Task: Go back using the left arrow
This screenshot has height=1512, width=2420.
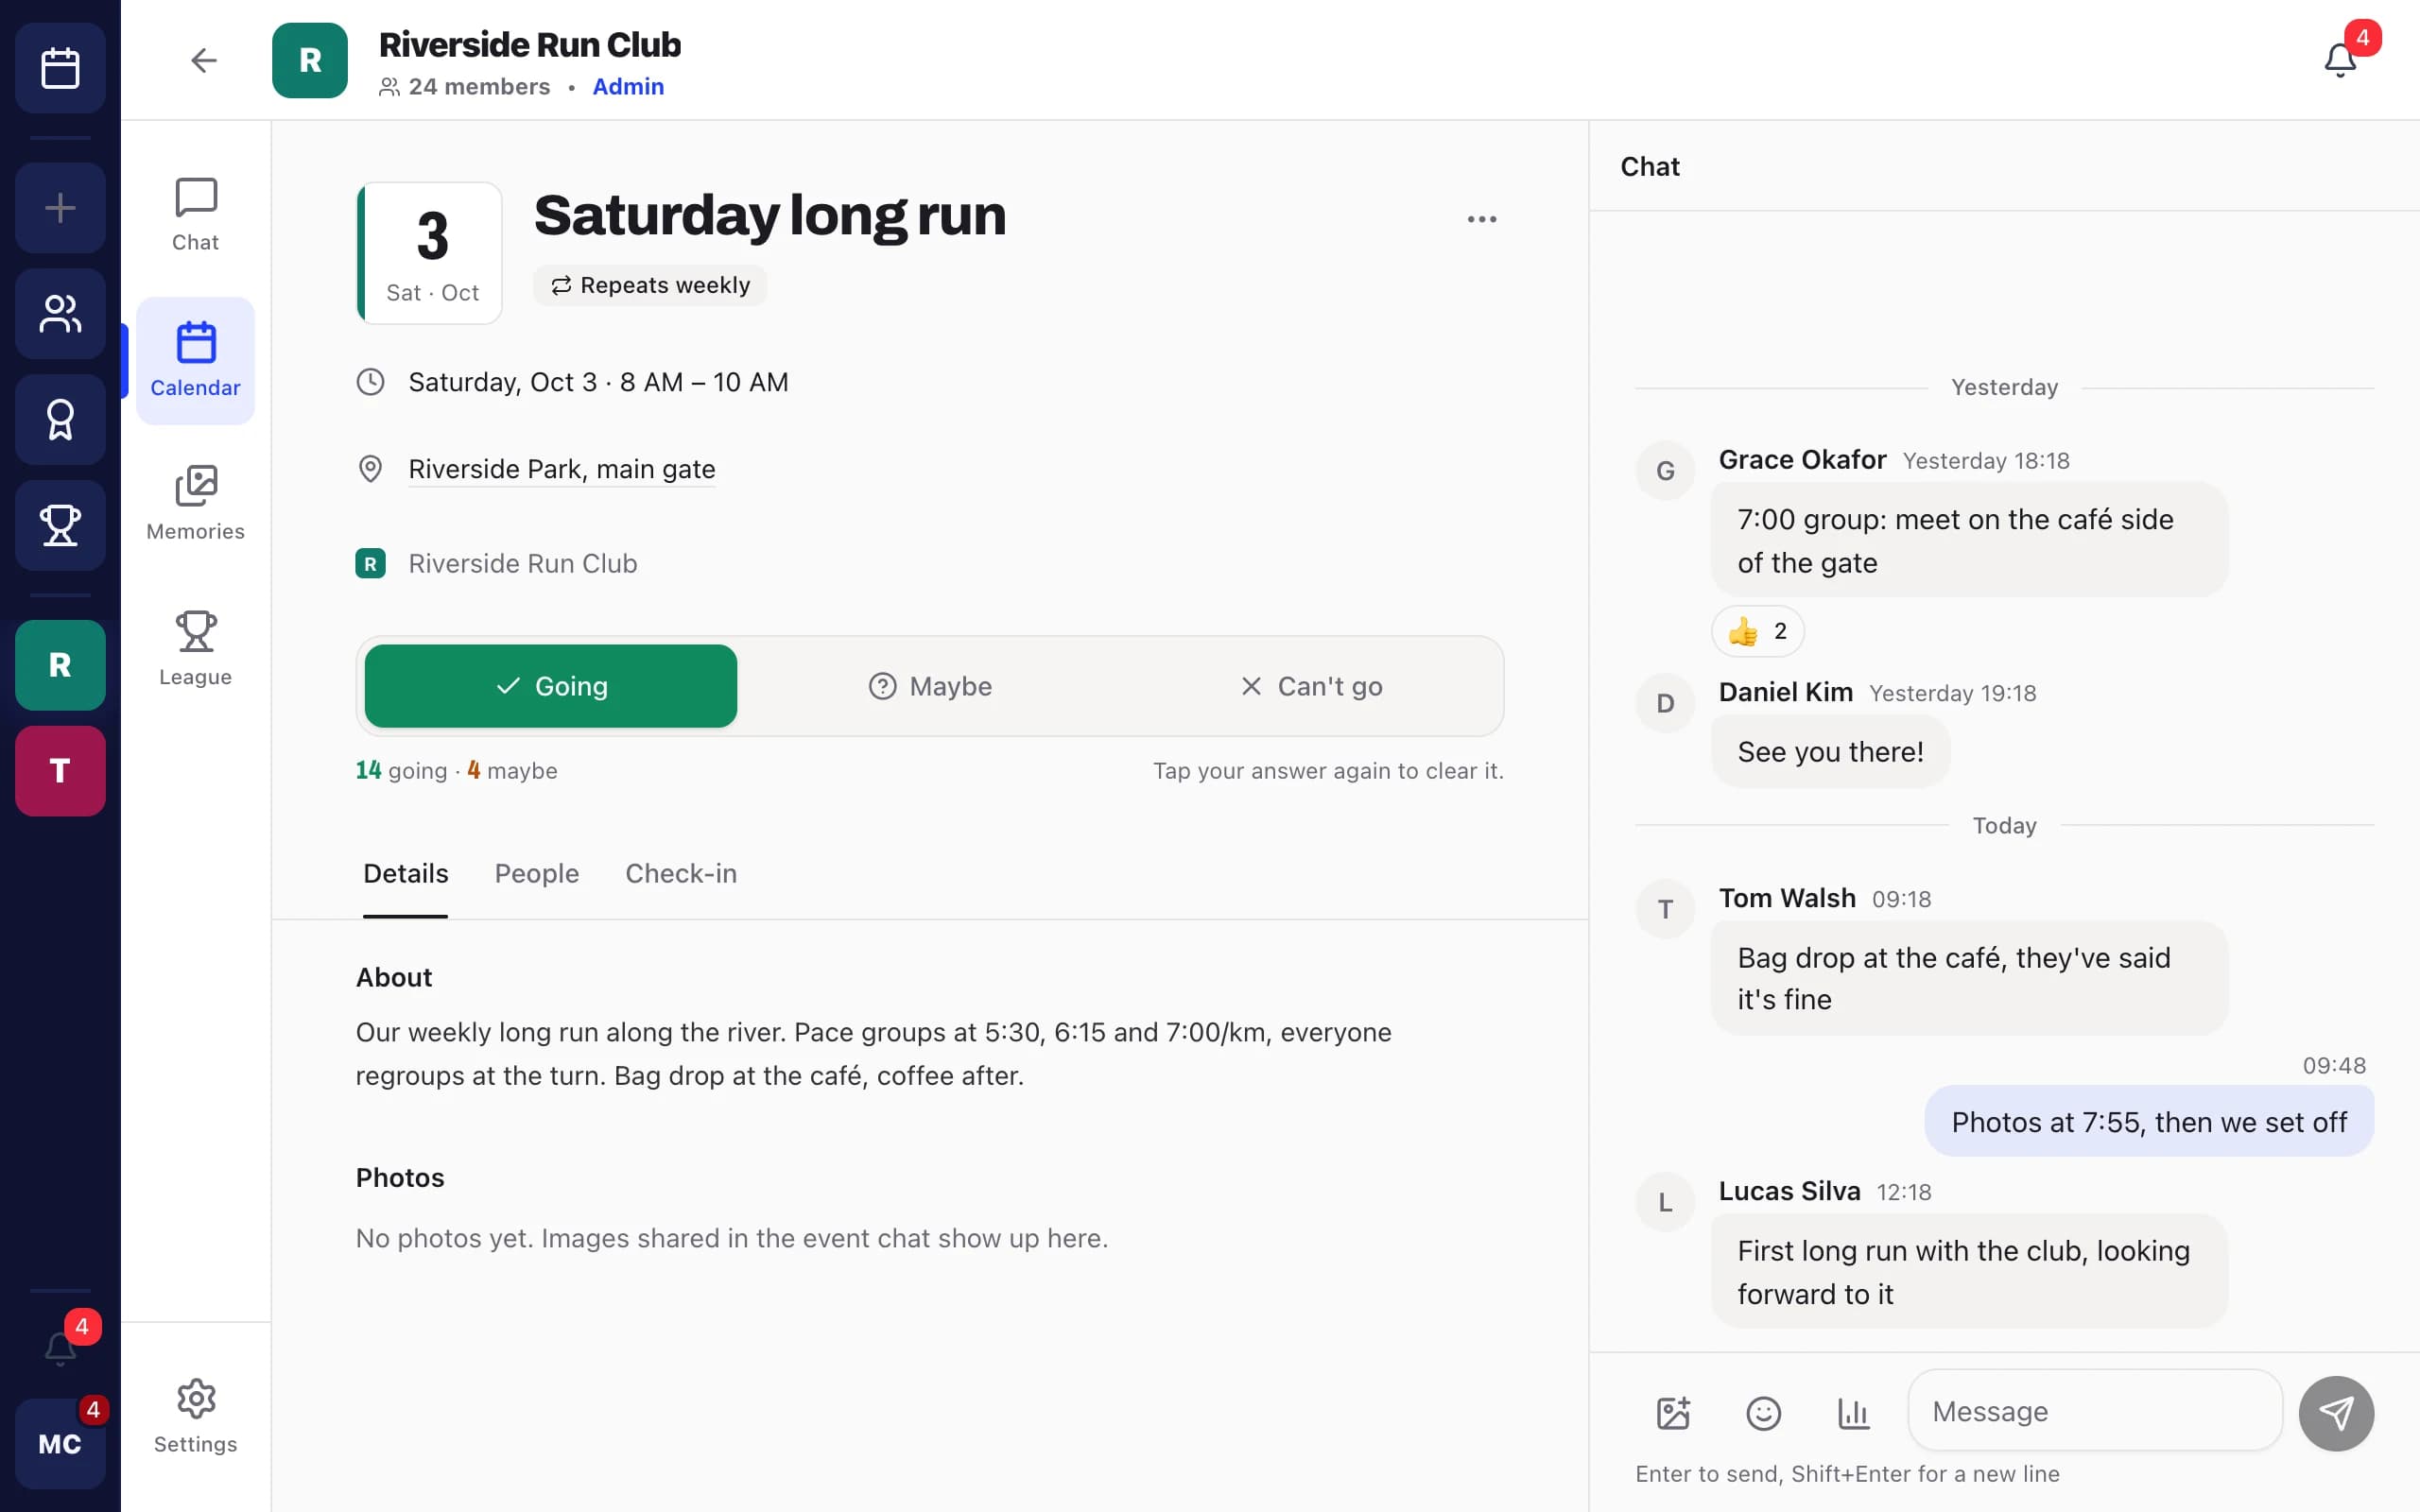Action: [x=204, y=60]
